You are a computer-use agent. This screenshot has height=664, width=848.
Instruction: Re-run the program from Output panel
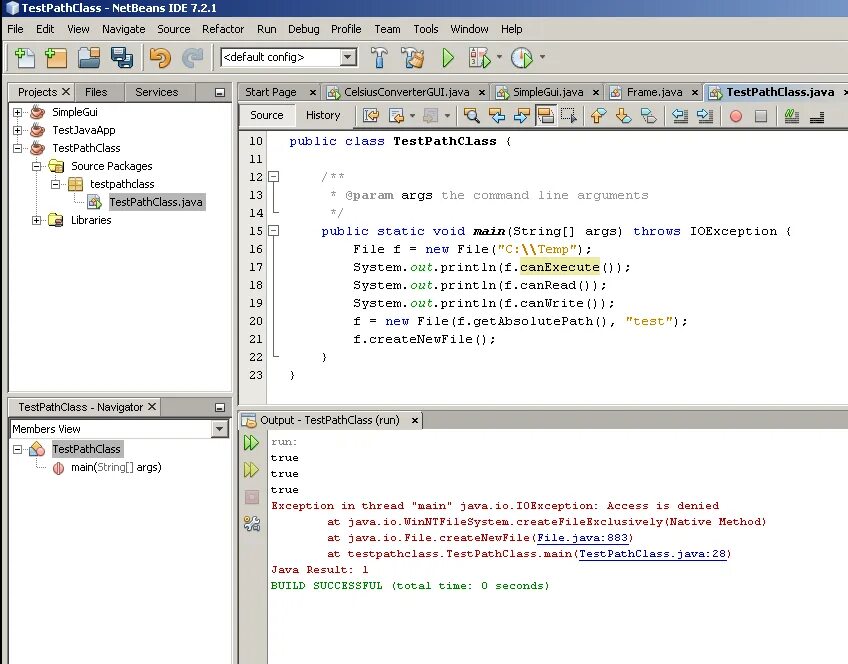(x=251, y=443)
